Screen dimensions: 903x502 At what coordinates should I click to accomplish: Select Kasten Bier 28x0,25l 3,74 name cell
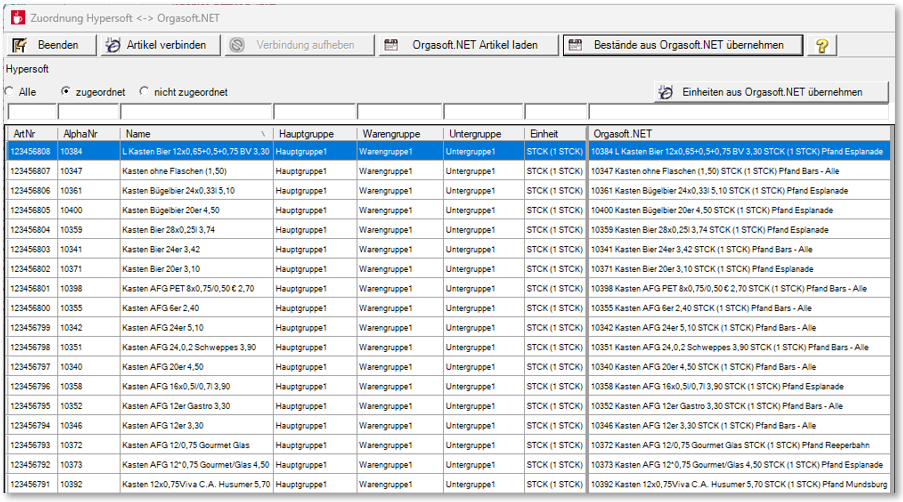coord(196,230)
